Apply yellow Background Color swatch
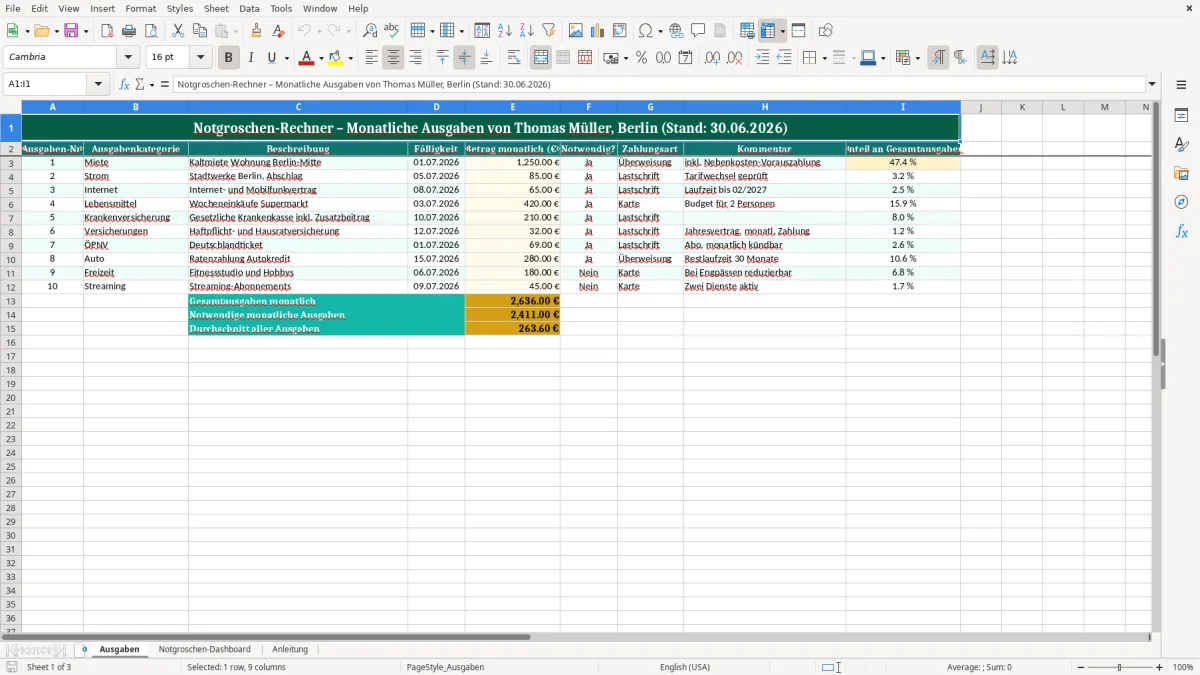Image resolution: width=1200 pixels, height=675 pixels. point(336,58)
